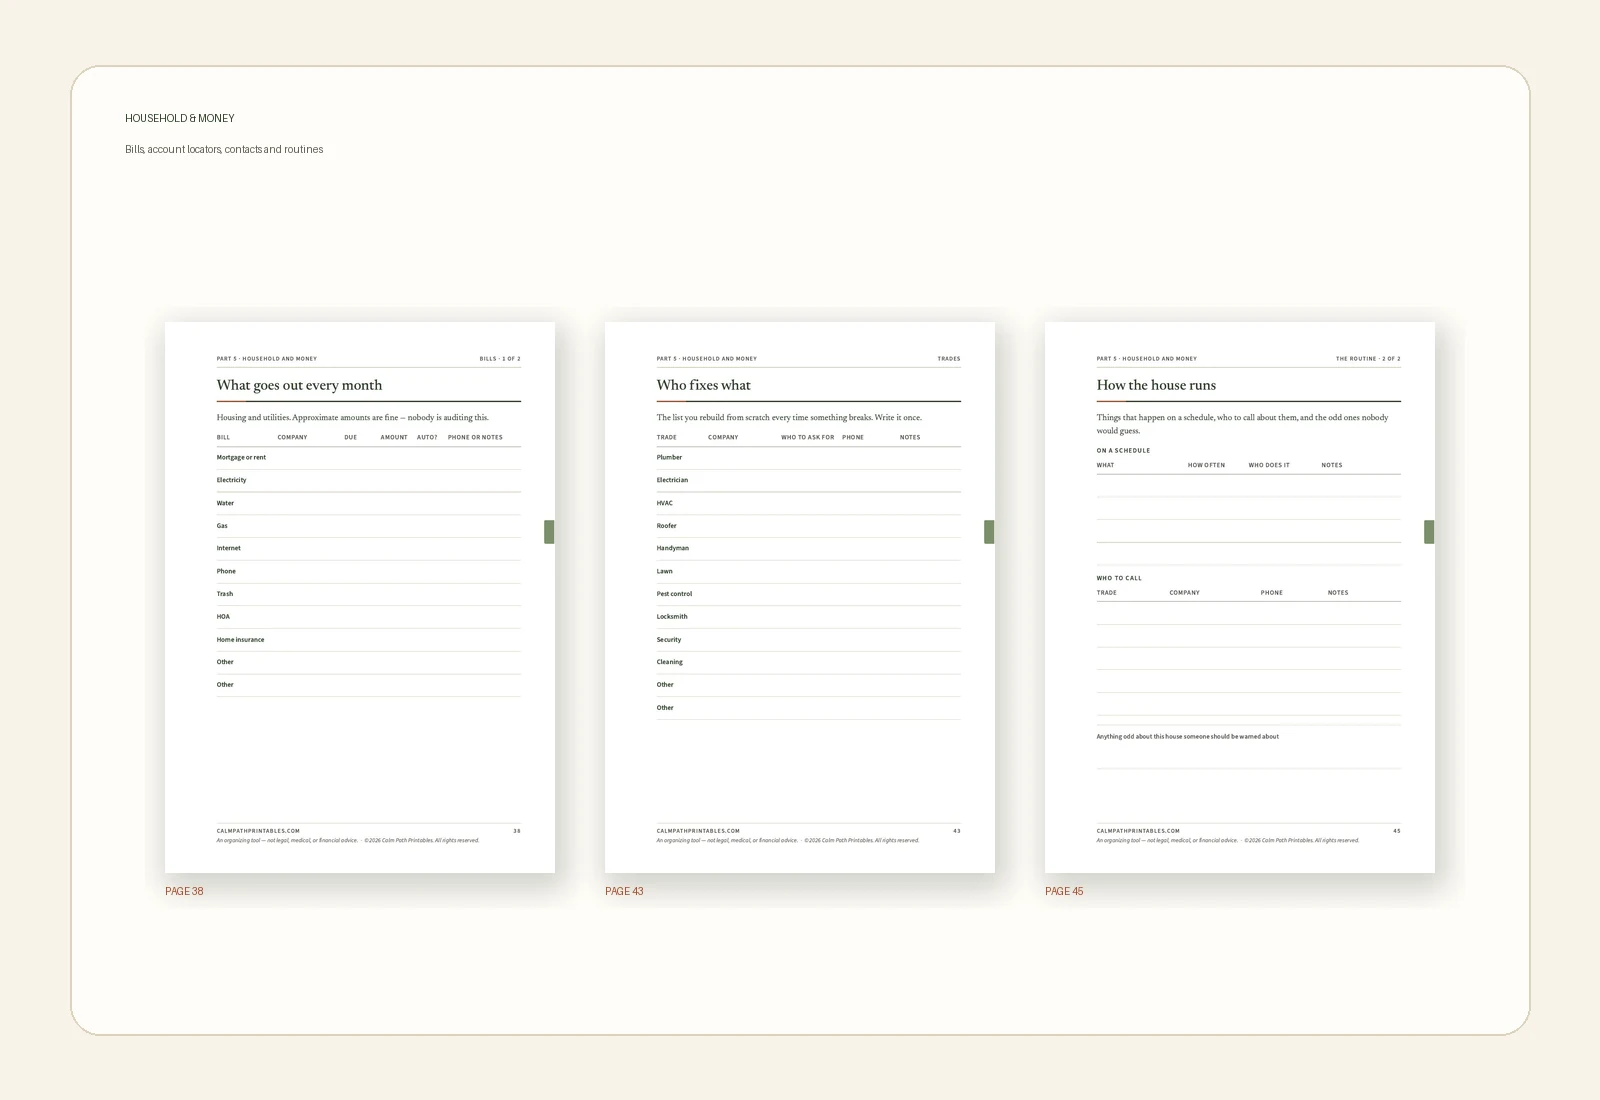
Task: Click the "HOW OFTEN" column header
Action: 1206,465
